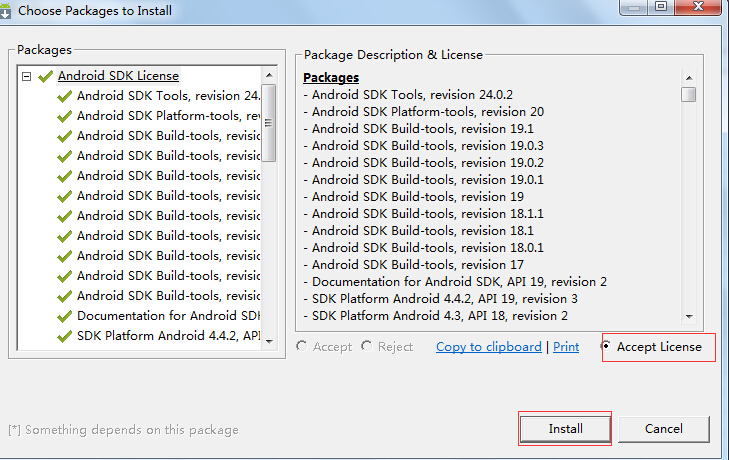Click checkmark icon of Android SDK Tools row
The width and height of the screenshot is (729, 460).
click(64, 96)
